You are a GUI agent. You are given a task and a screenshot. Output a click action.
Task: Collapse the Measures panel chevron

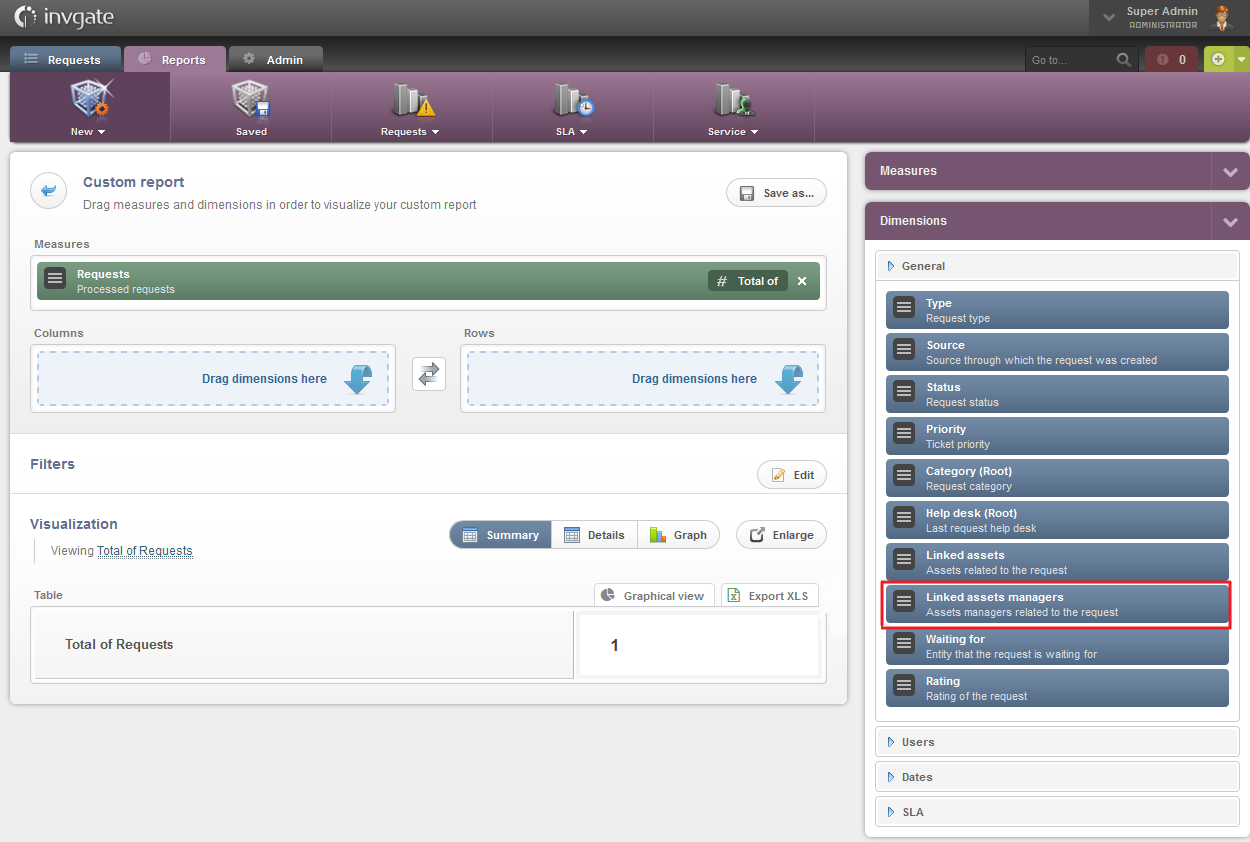(1230, 171)
